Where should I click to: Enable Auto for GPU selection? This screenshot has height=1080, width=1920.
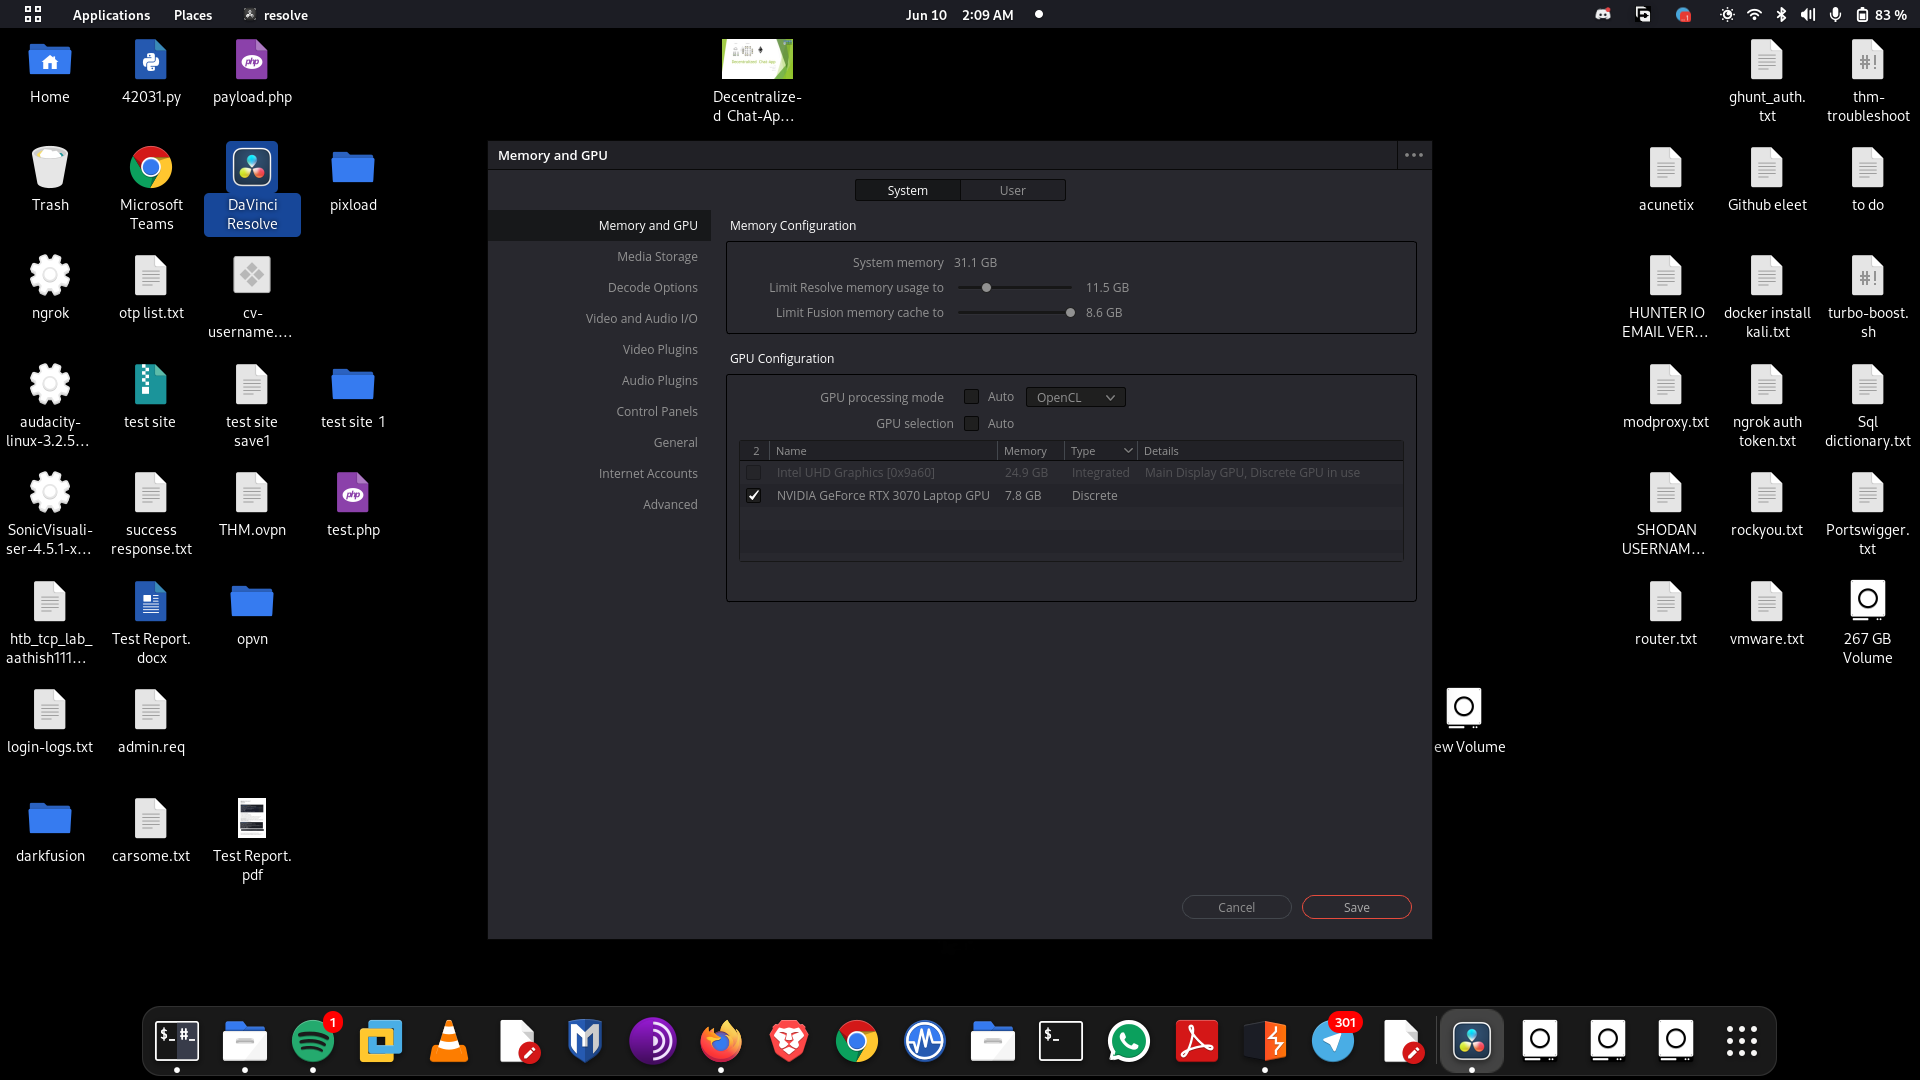pos(971,423)
